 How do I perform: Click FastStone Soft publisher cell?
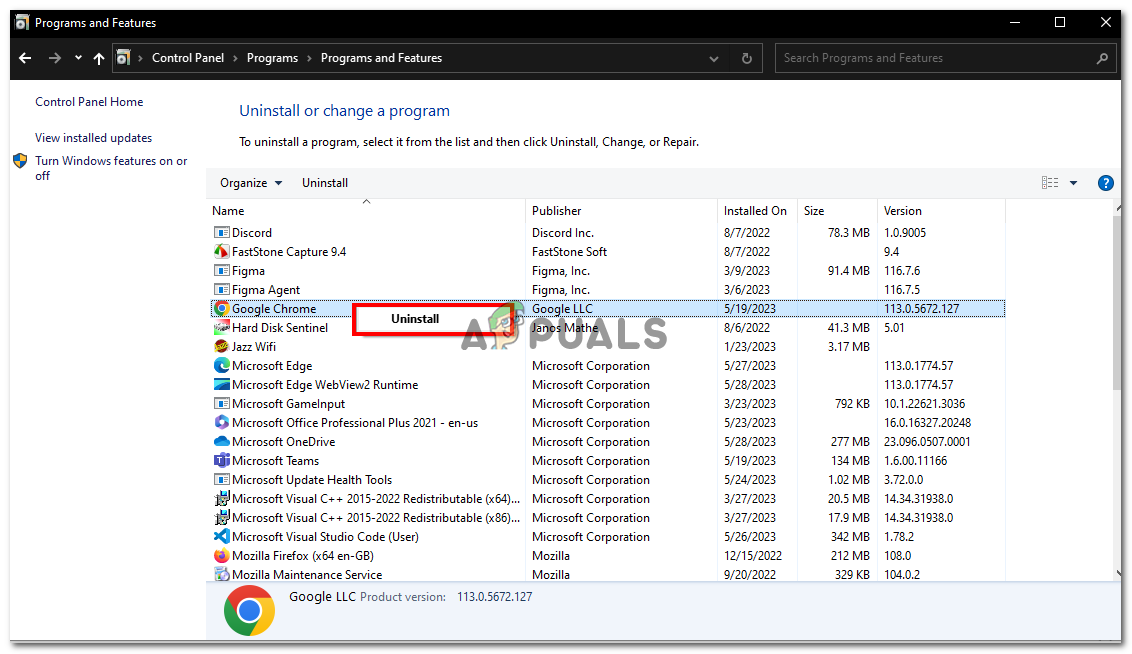tap(569, 251)
